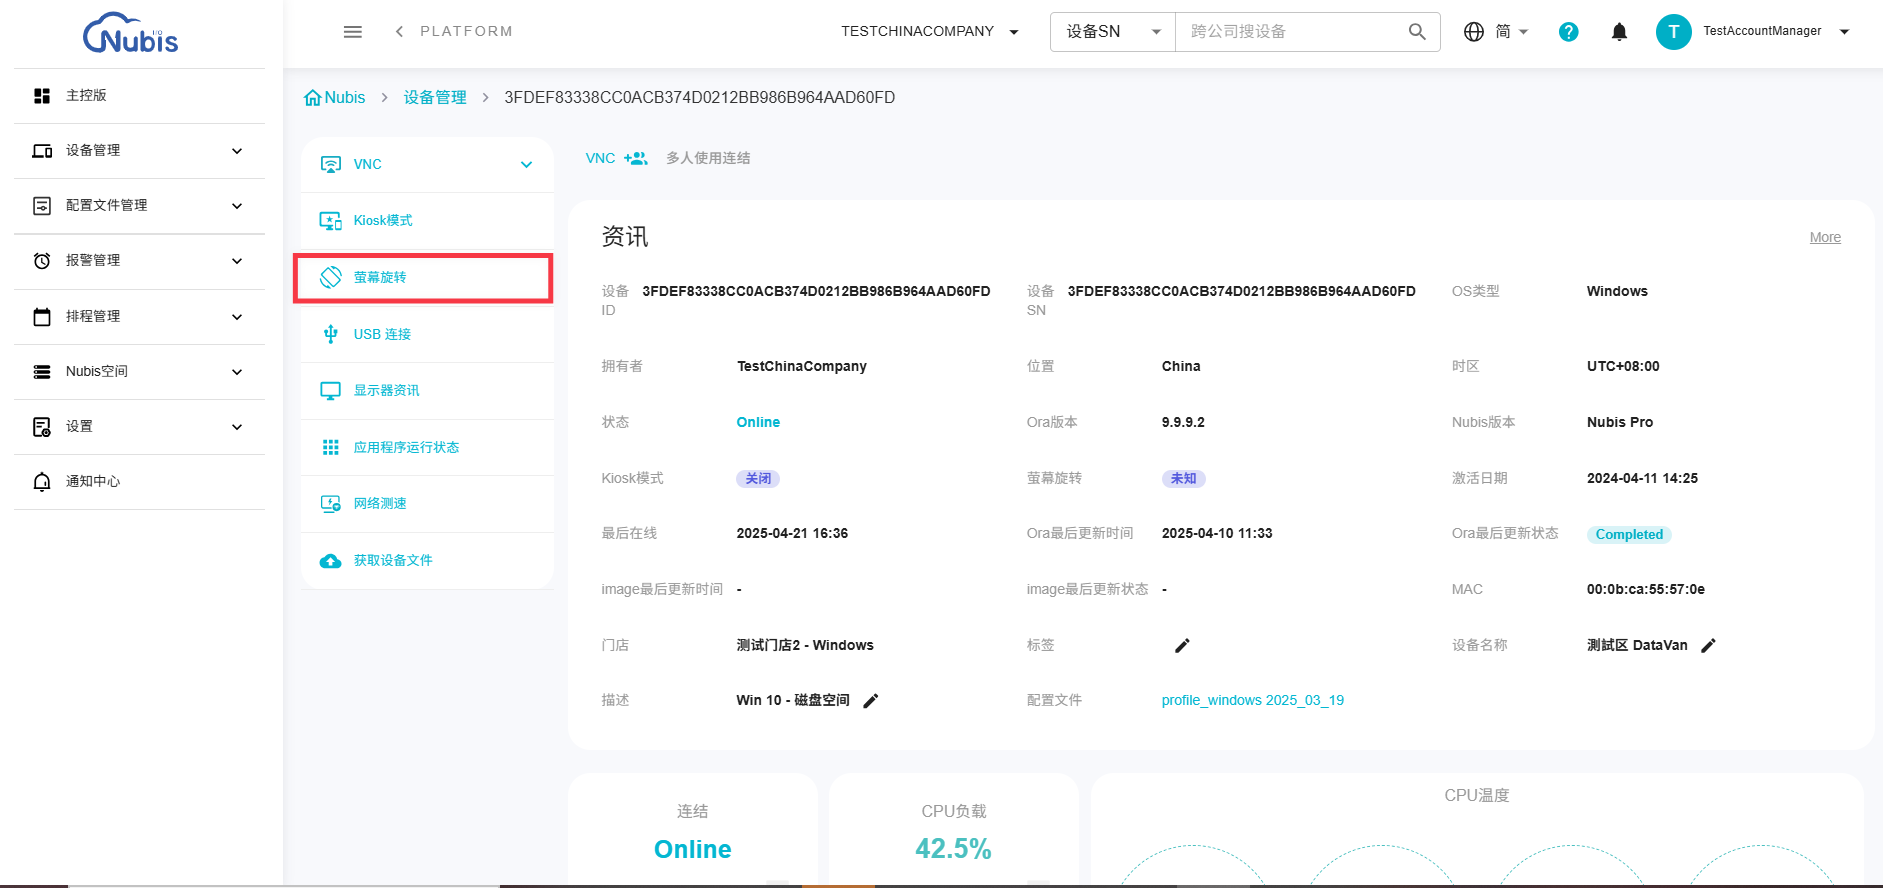Edit device name 测試区 DataVan pencil icon
1883x888 pixels.
[x=1708, y=646]
